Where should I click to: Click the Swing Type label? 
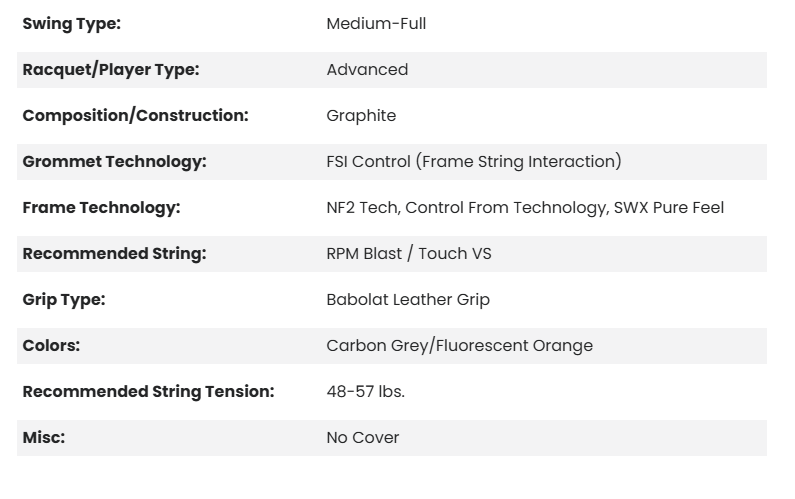tap(71, 24)
